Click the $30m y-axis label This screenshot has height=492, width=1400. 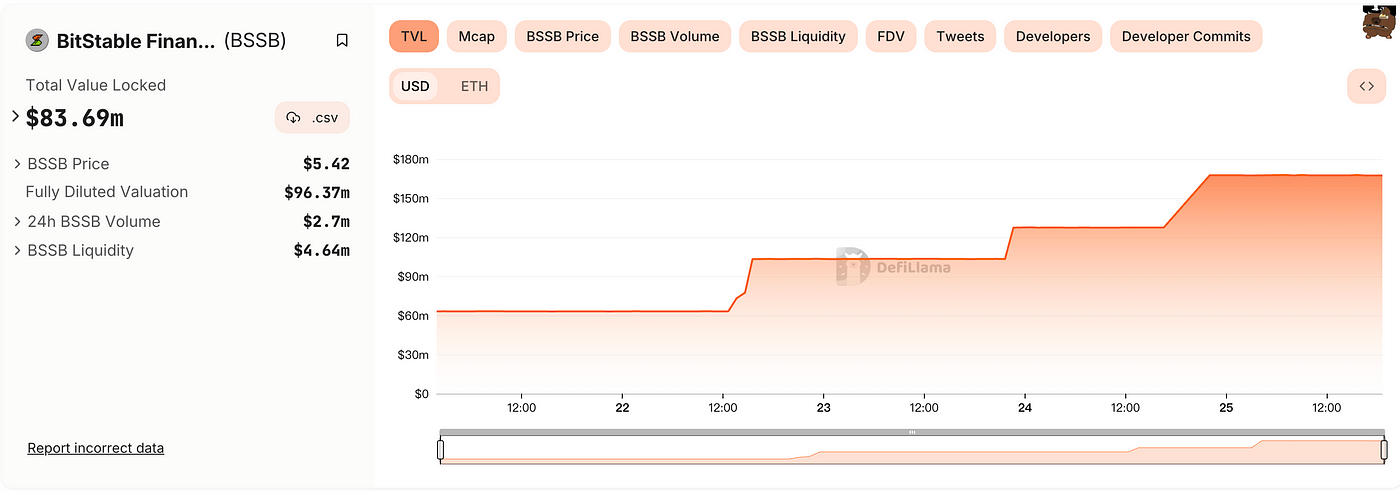tap(414, 355)
